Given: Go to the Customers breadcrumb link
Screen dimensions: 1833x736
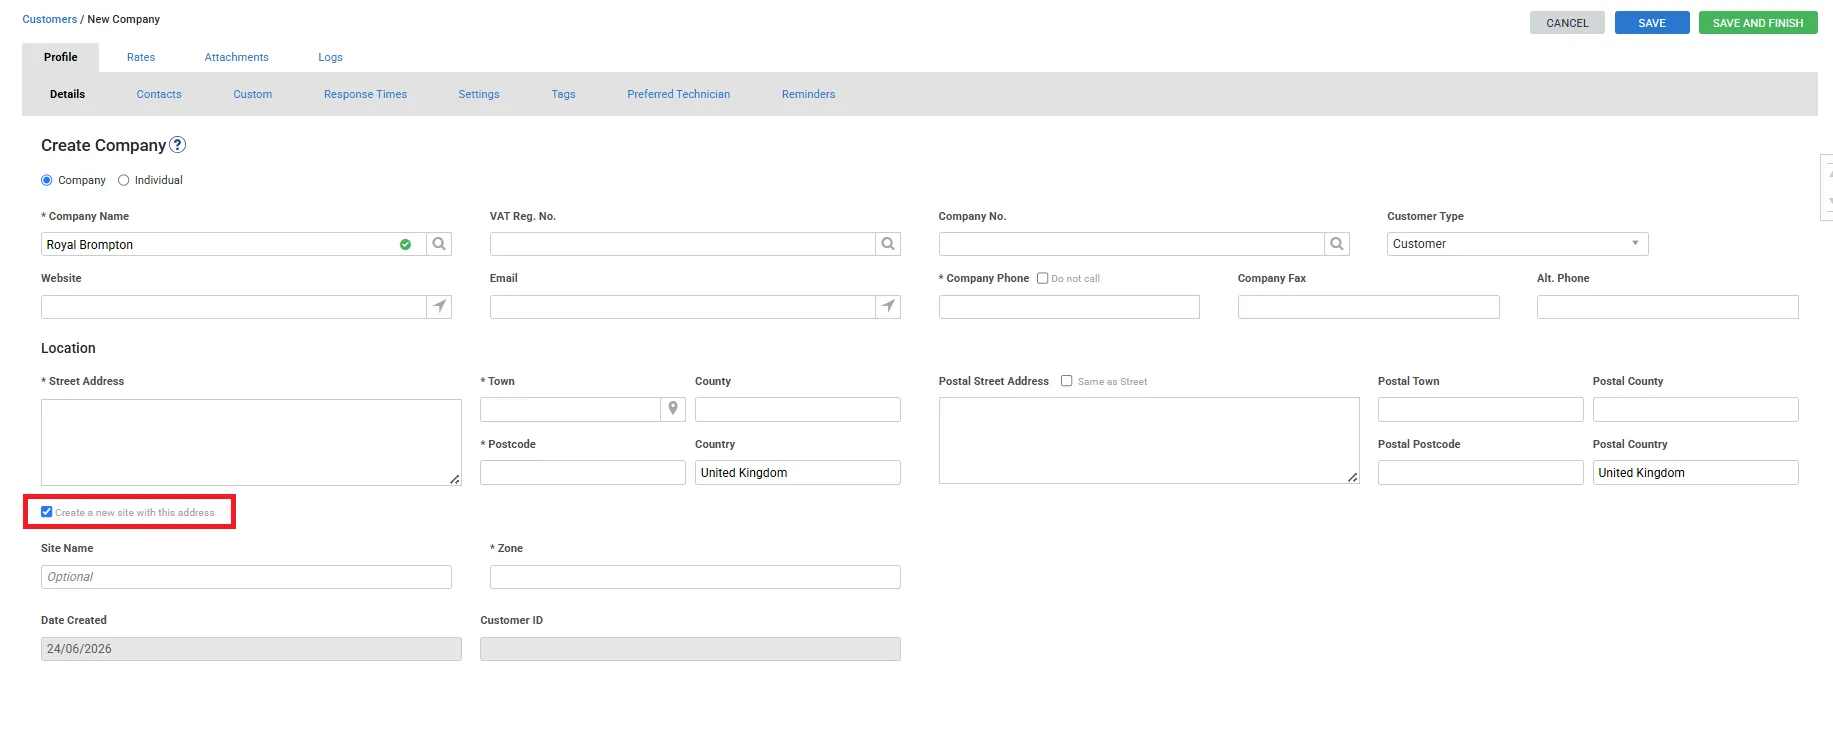Looking at the screenshot, I should click(x=49, y=19).
